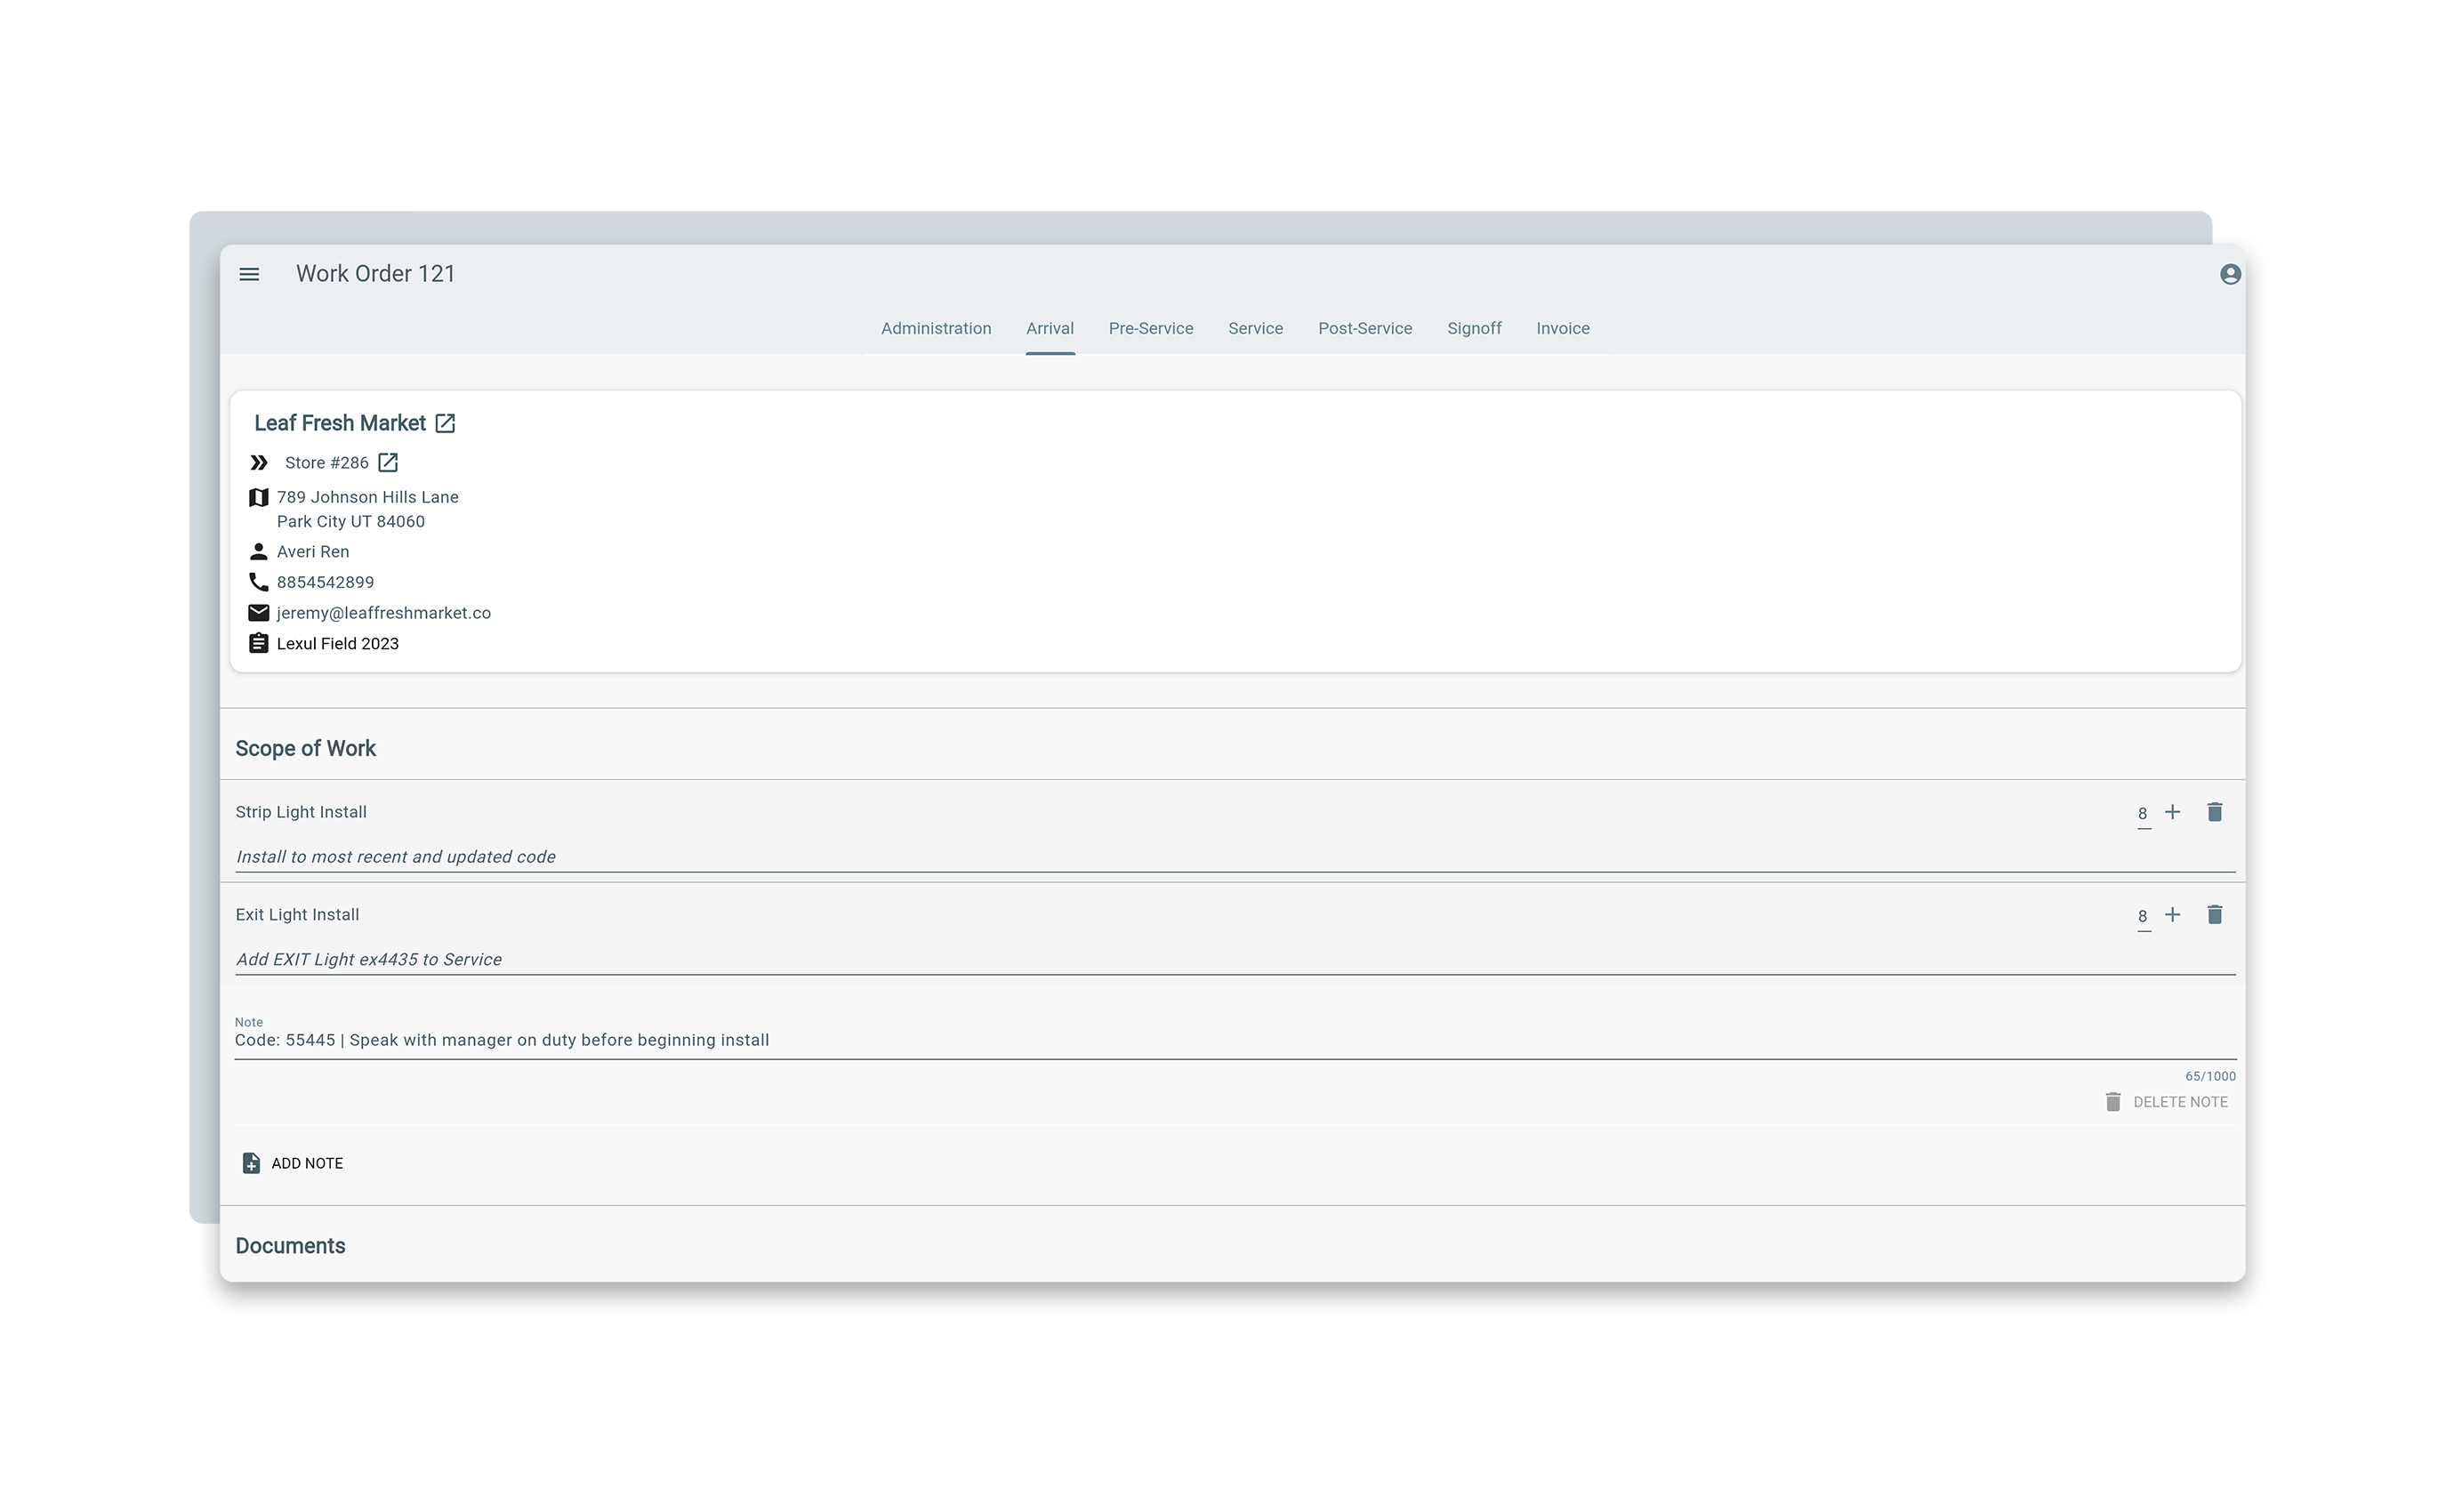Click the double chevron beside Store #286
2446x1512 pixels.
click(258, 463)
